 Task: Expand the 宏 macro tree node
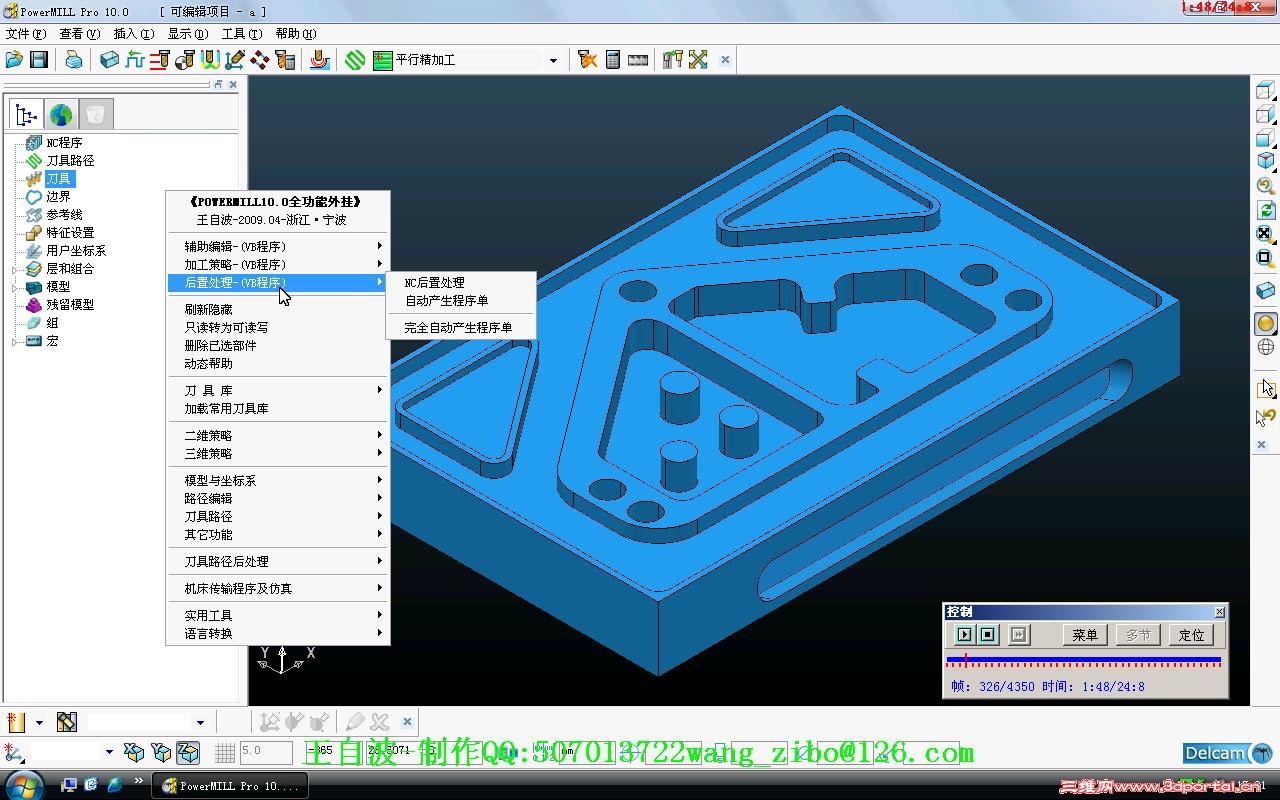pyautogui.click(x=14, y=341)
